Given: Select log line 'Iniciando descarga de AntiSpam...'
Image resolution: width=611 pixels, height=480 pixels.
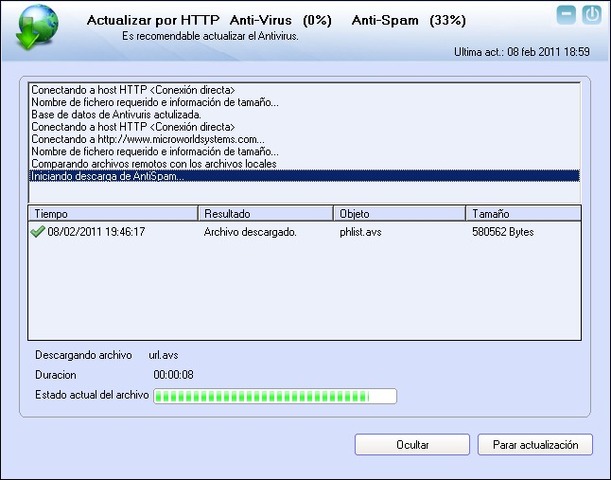Looking at the screenshot, I should coord(305,176).
